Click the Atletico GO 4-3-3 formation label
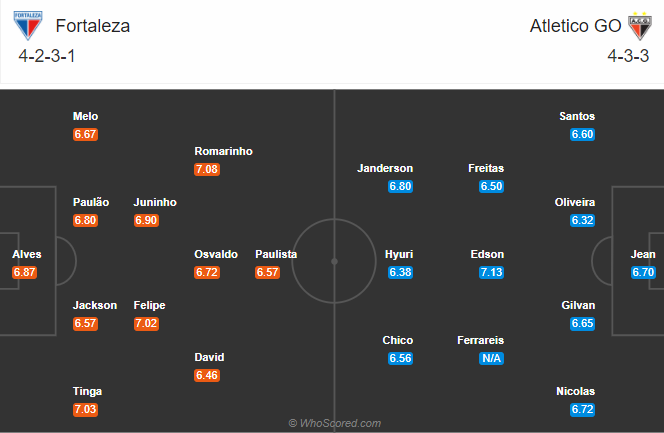This screenshot has width=664, height=433. coord(626,56)
